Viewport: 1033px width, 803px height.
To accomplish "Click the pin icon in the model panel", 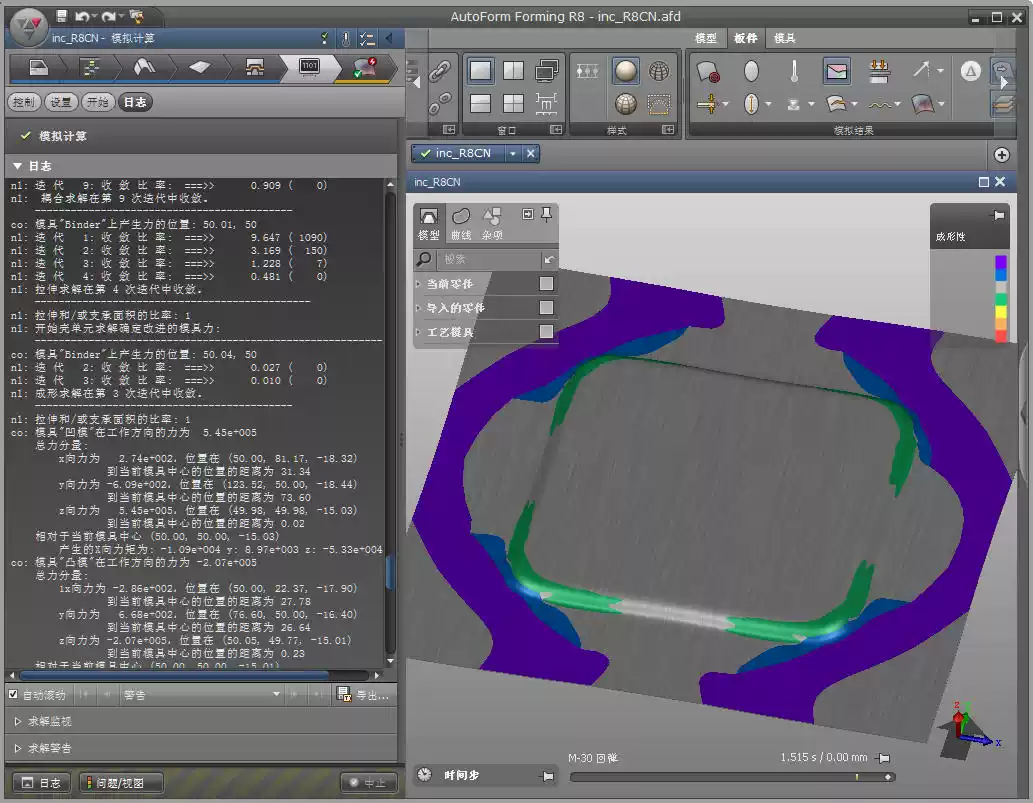I will 546,215.
